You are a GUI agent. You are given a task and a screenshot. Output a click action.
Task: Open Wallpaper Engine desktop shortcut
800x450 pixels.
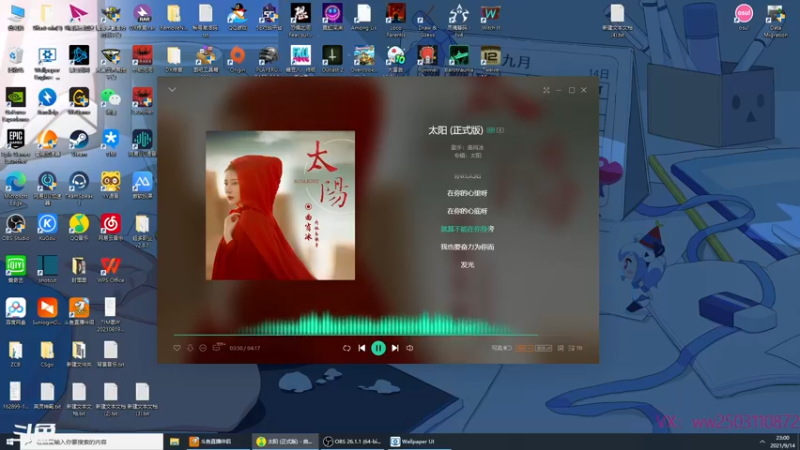pyautogui.click(x=47, y=63)
